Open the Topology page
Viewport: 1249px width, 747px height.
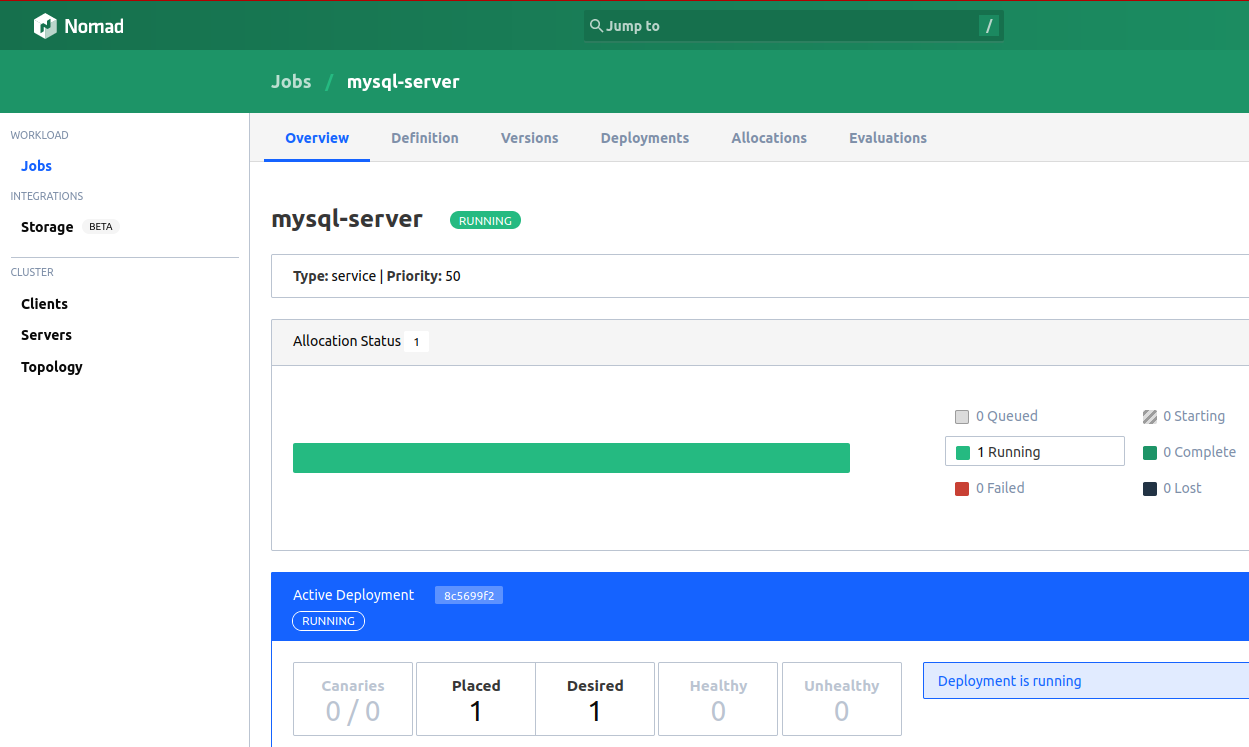[52, 367]
